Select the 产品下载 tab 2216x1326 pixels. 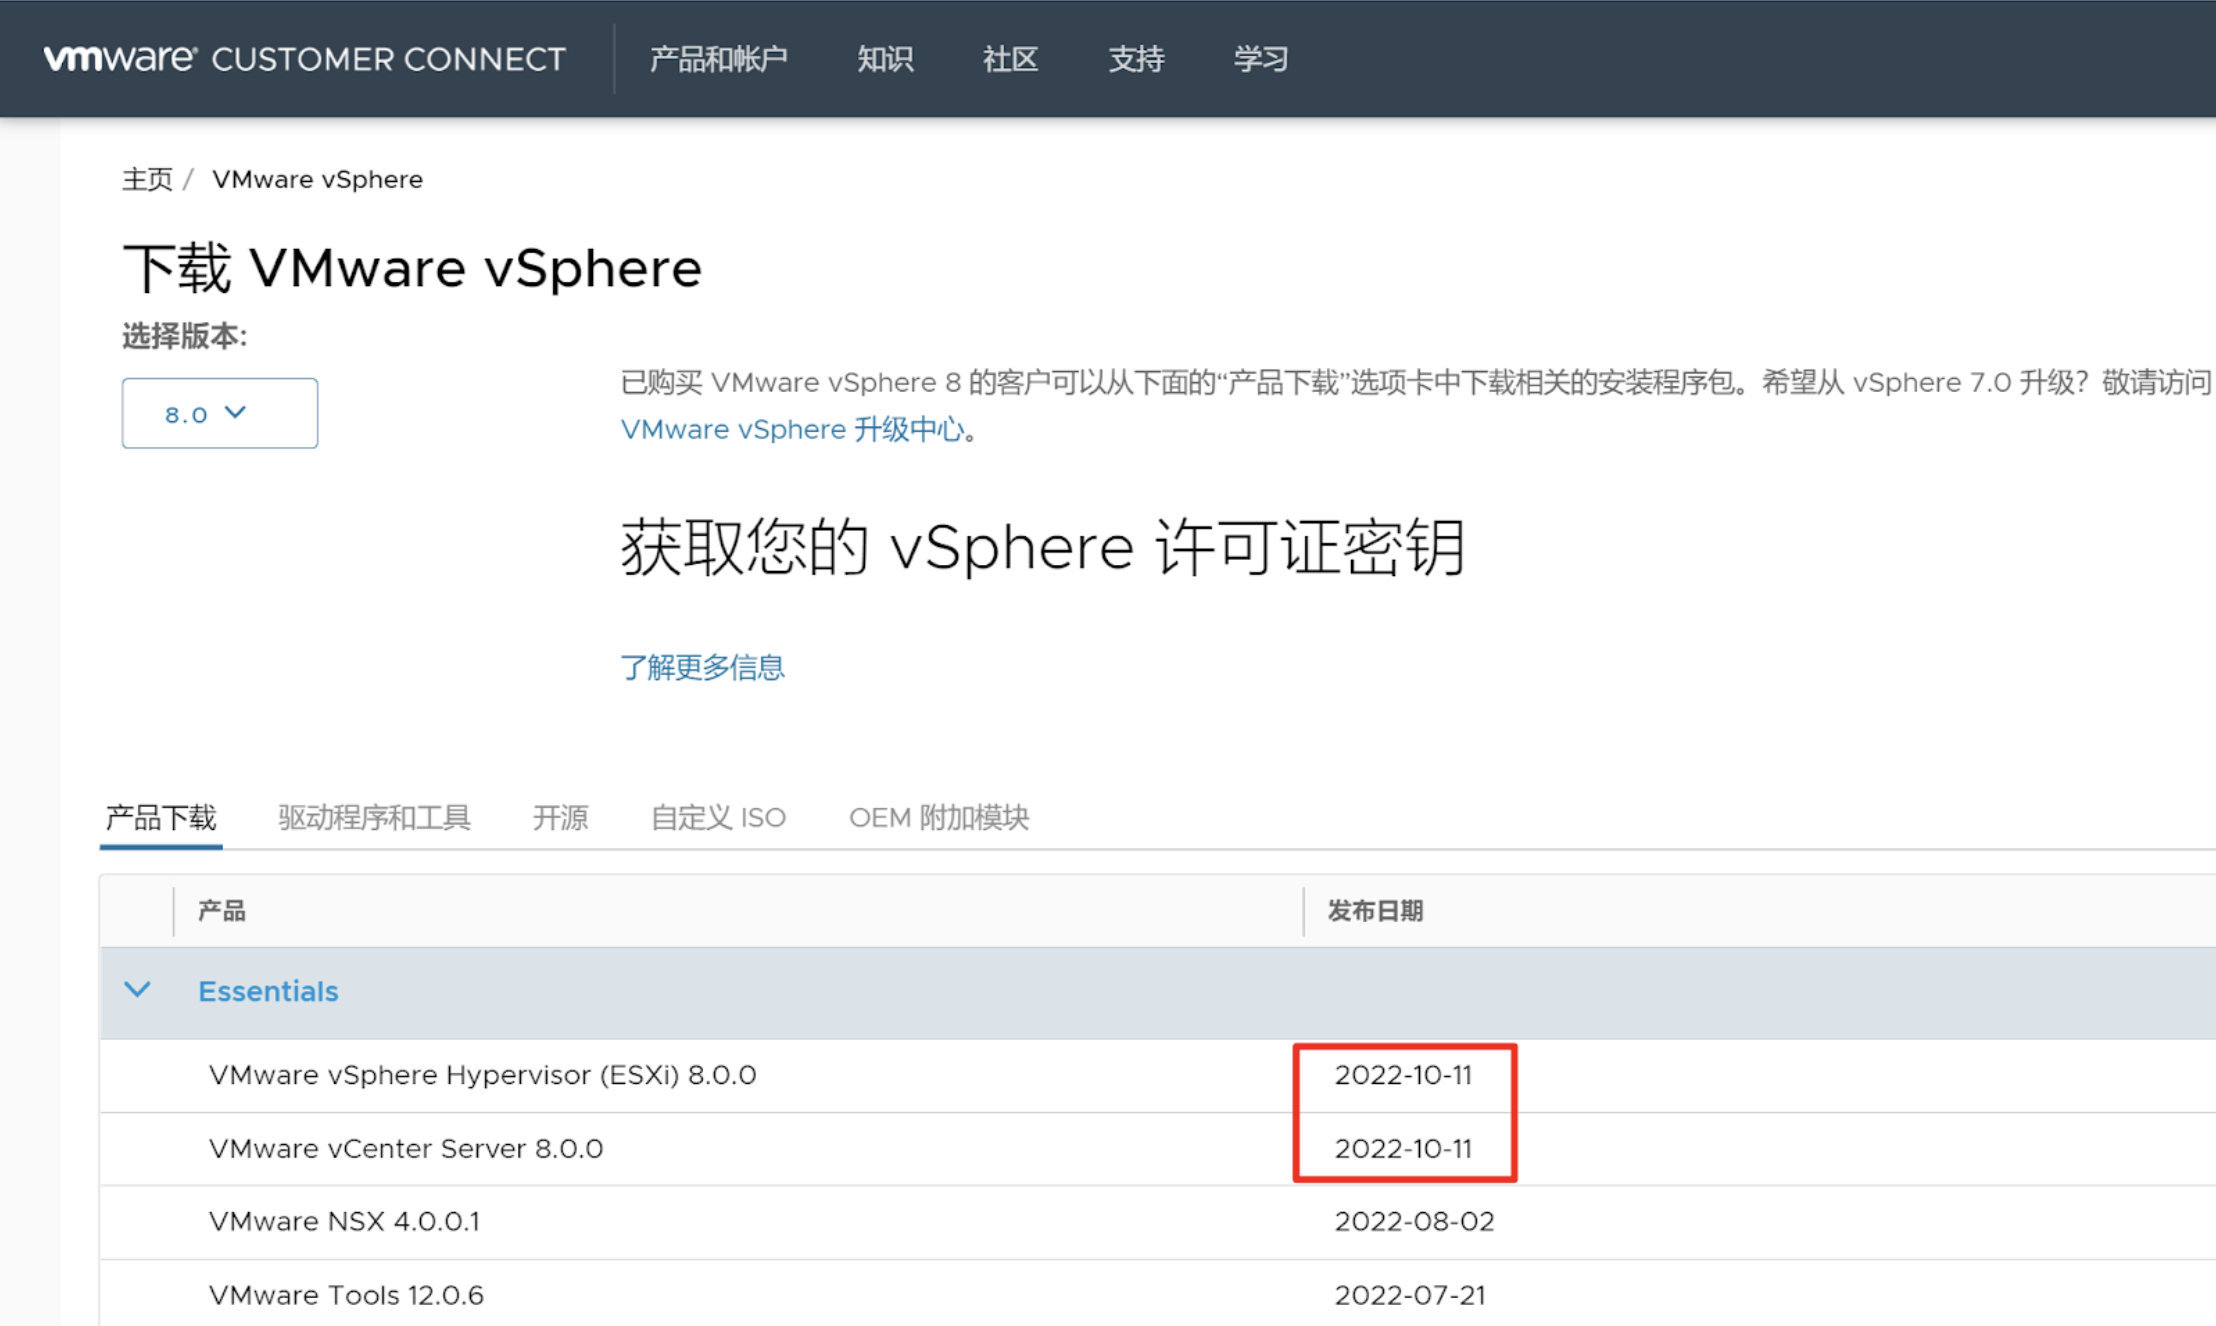161,818
